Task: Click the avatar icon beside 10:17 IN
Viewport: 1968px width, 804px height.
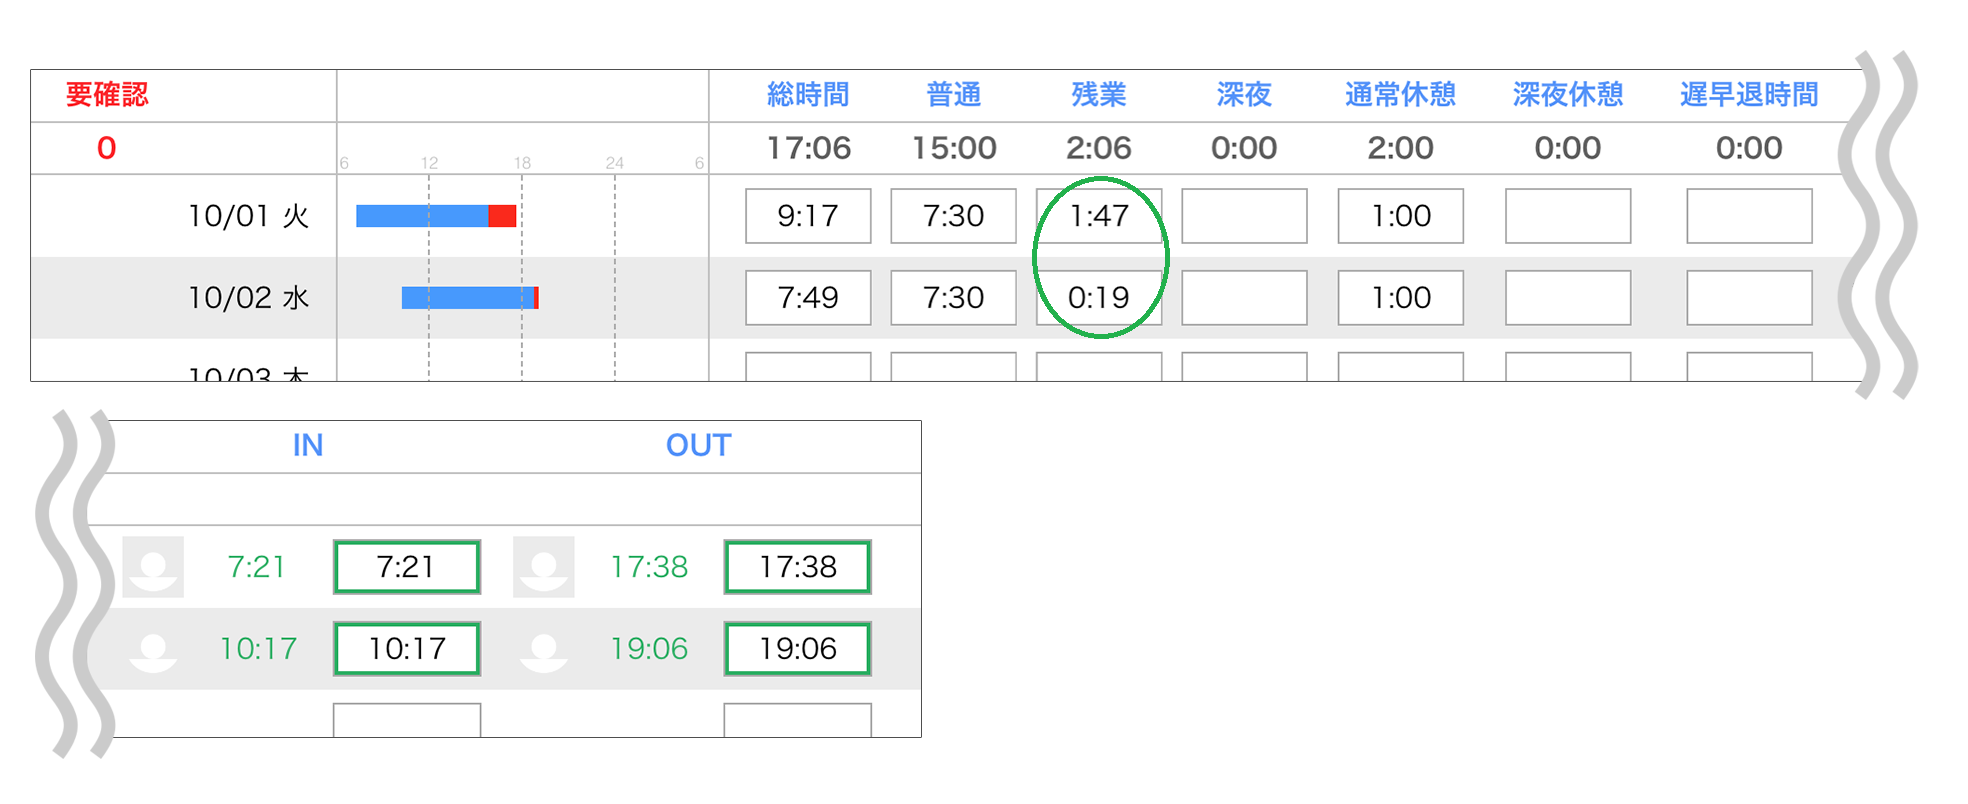Action: [153, 649]
